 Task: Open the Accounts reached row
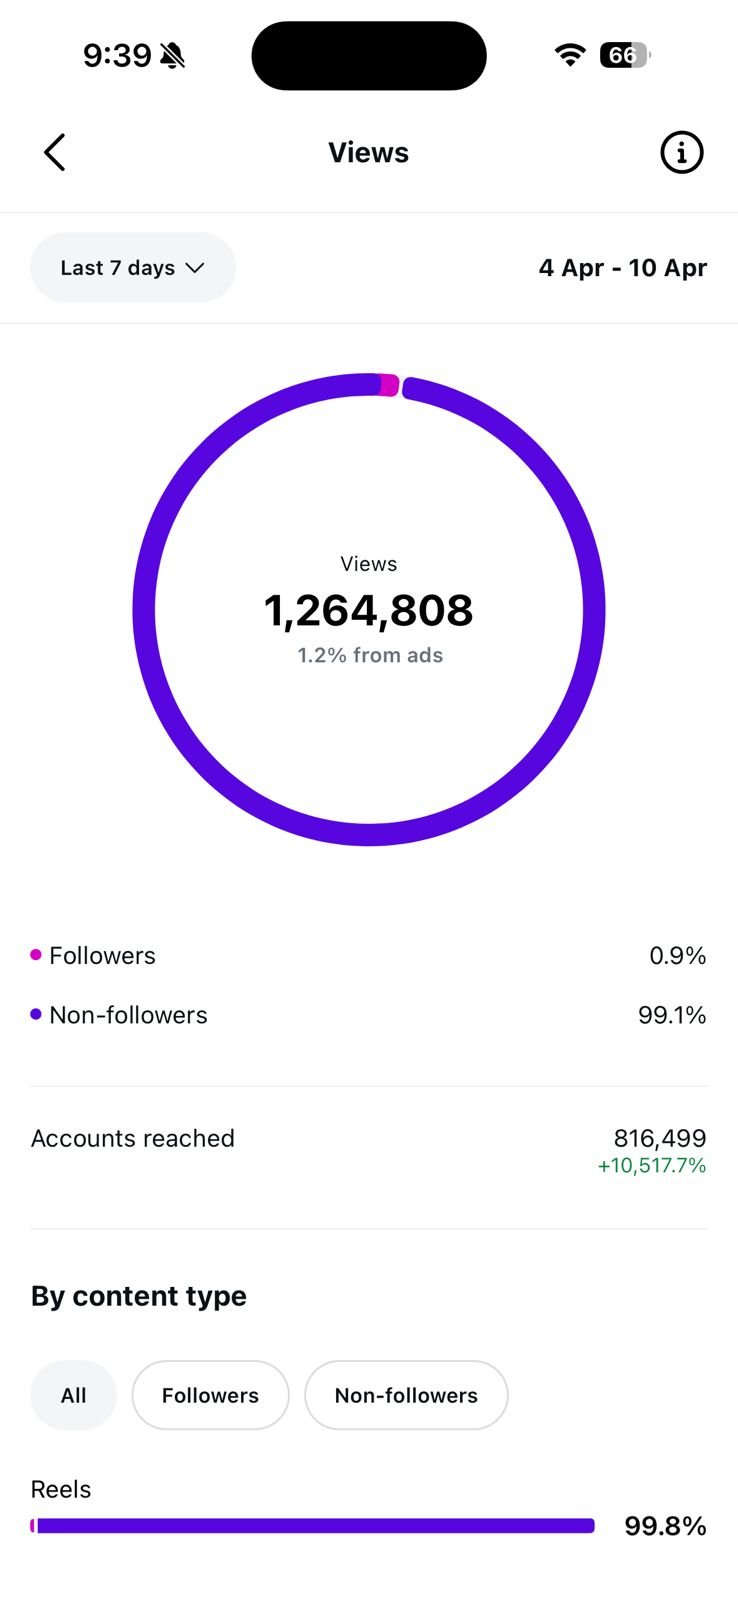369,1151
